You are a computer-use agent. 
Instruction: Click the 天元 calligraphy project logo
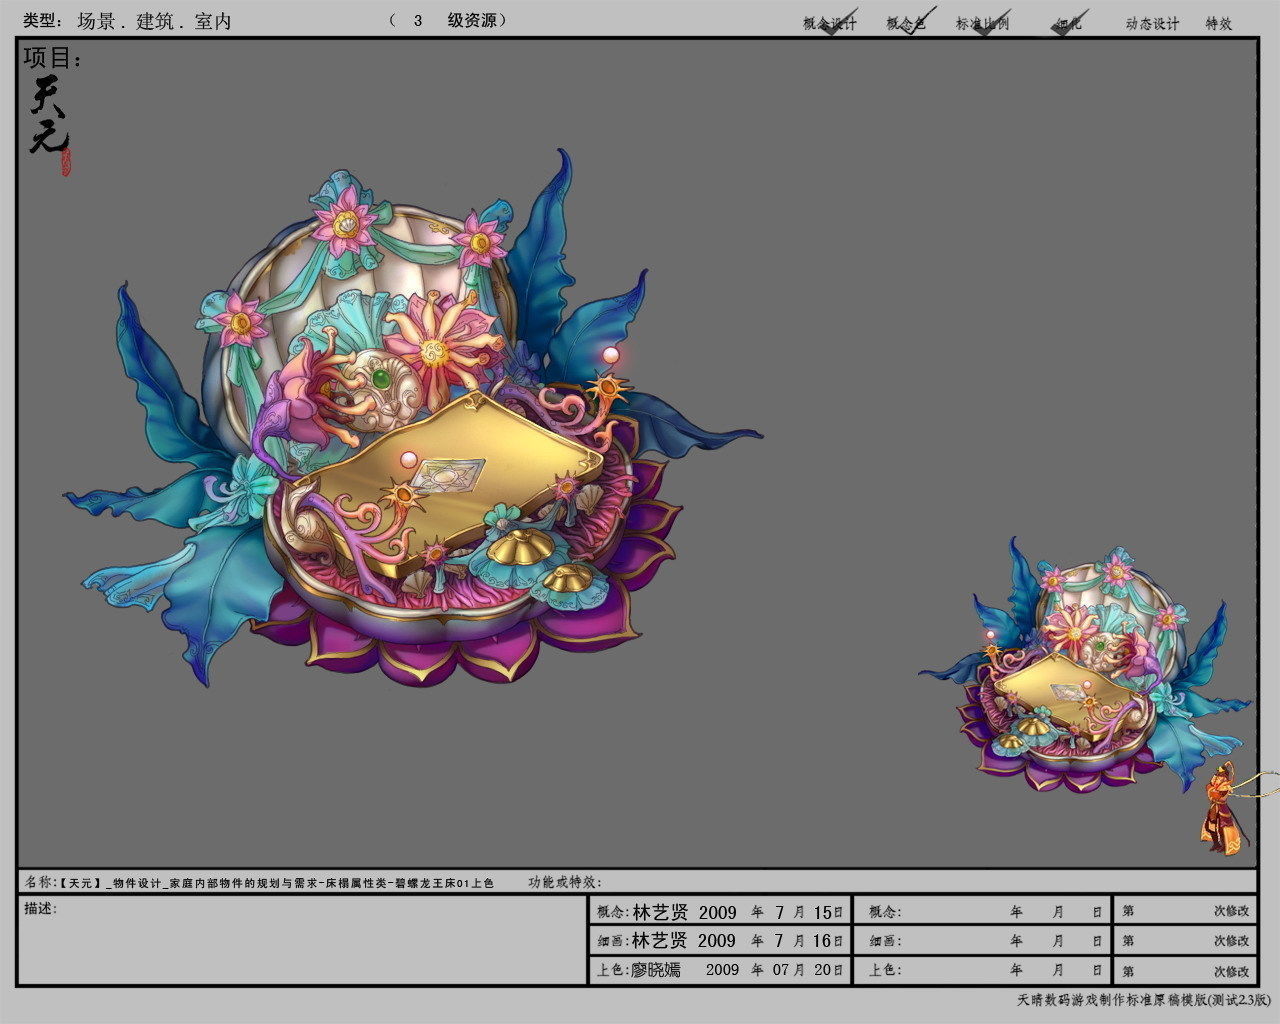tap(49, 113)
